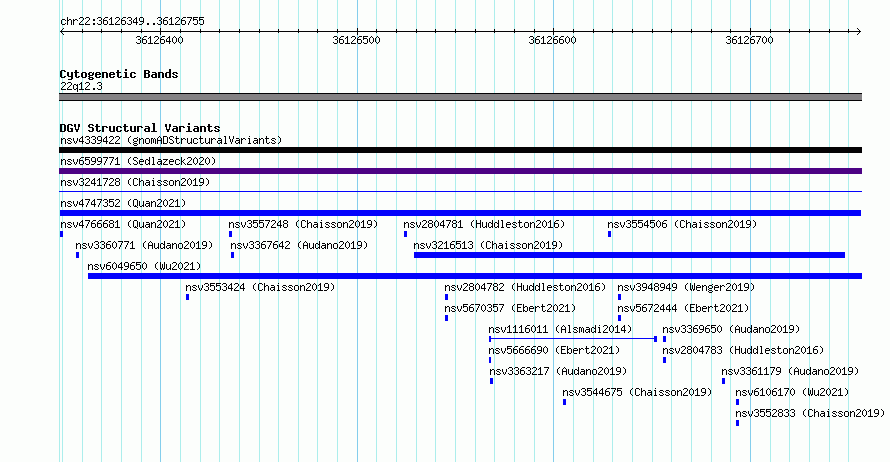Select the small marker under nsv2804781
This screenshot has width=890, height=462.
405,234
